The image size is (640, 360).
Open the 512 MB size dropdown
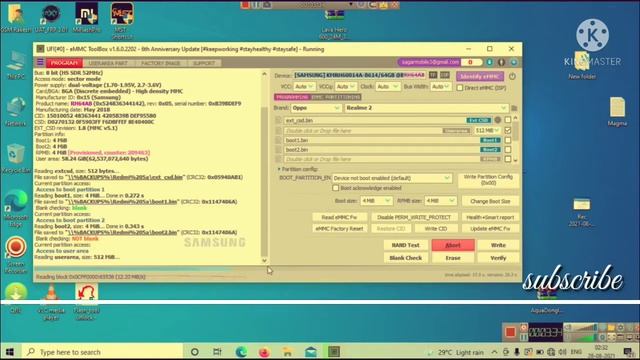[x=487, y=130]
